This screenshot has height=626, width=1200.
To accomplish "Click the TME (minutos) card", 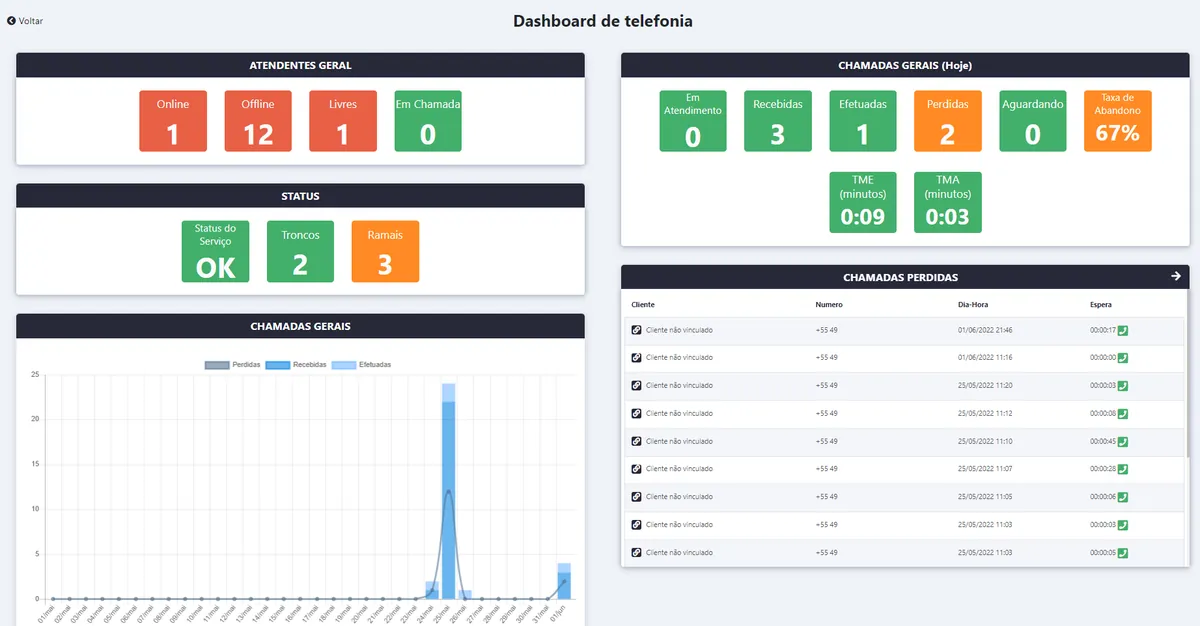I will (863, 203).
